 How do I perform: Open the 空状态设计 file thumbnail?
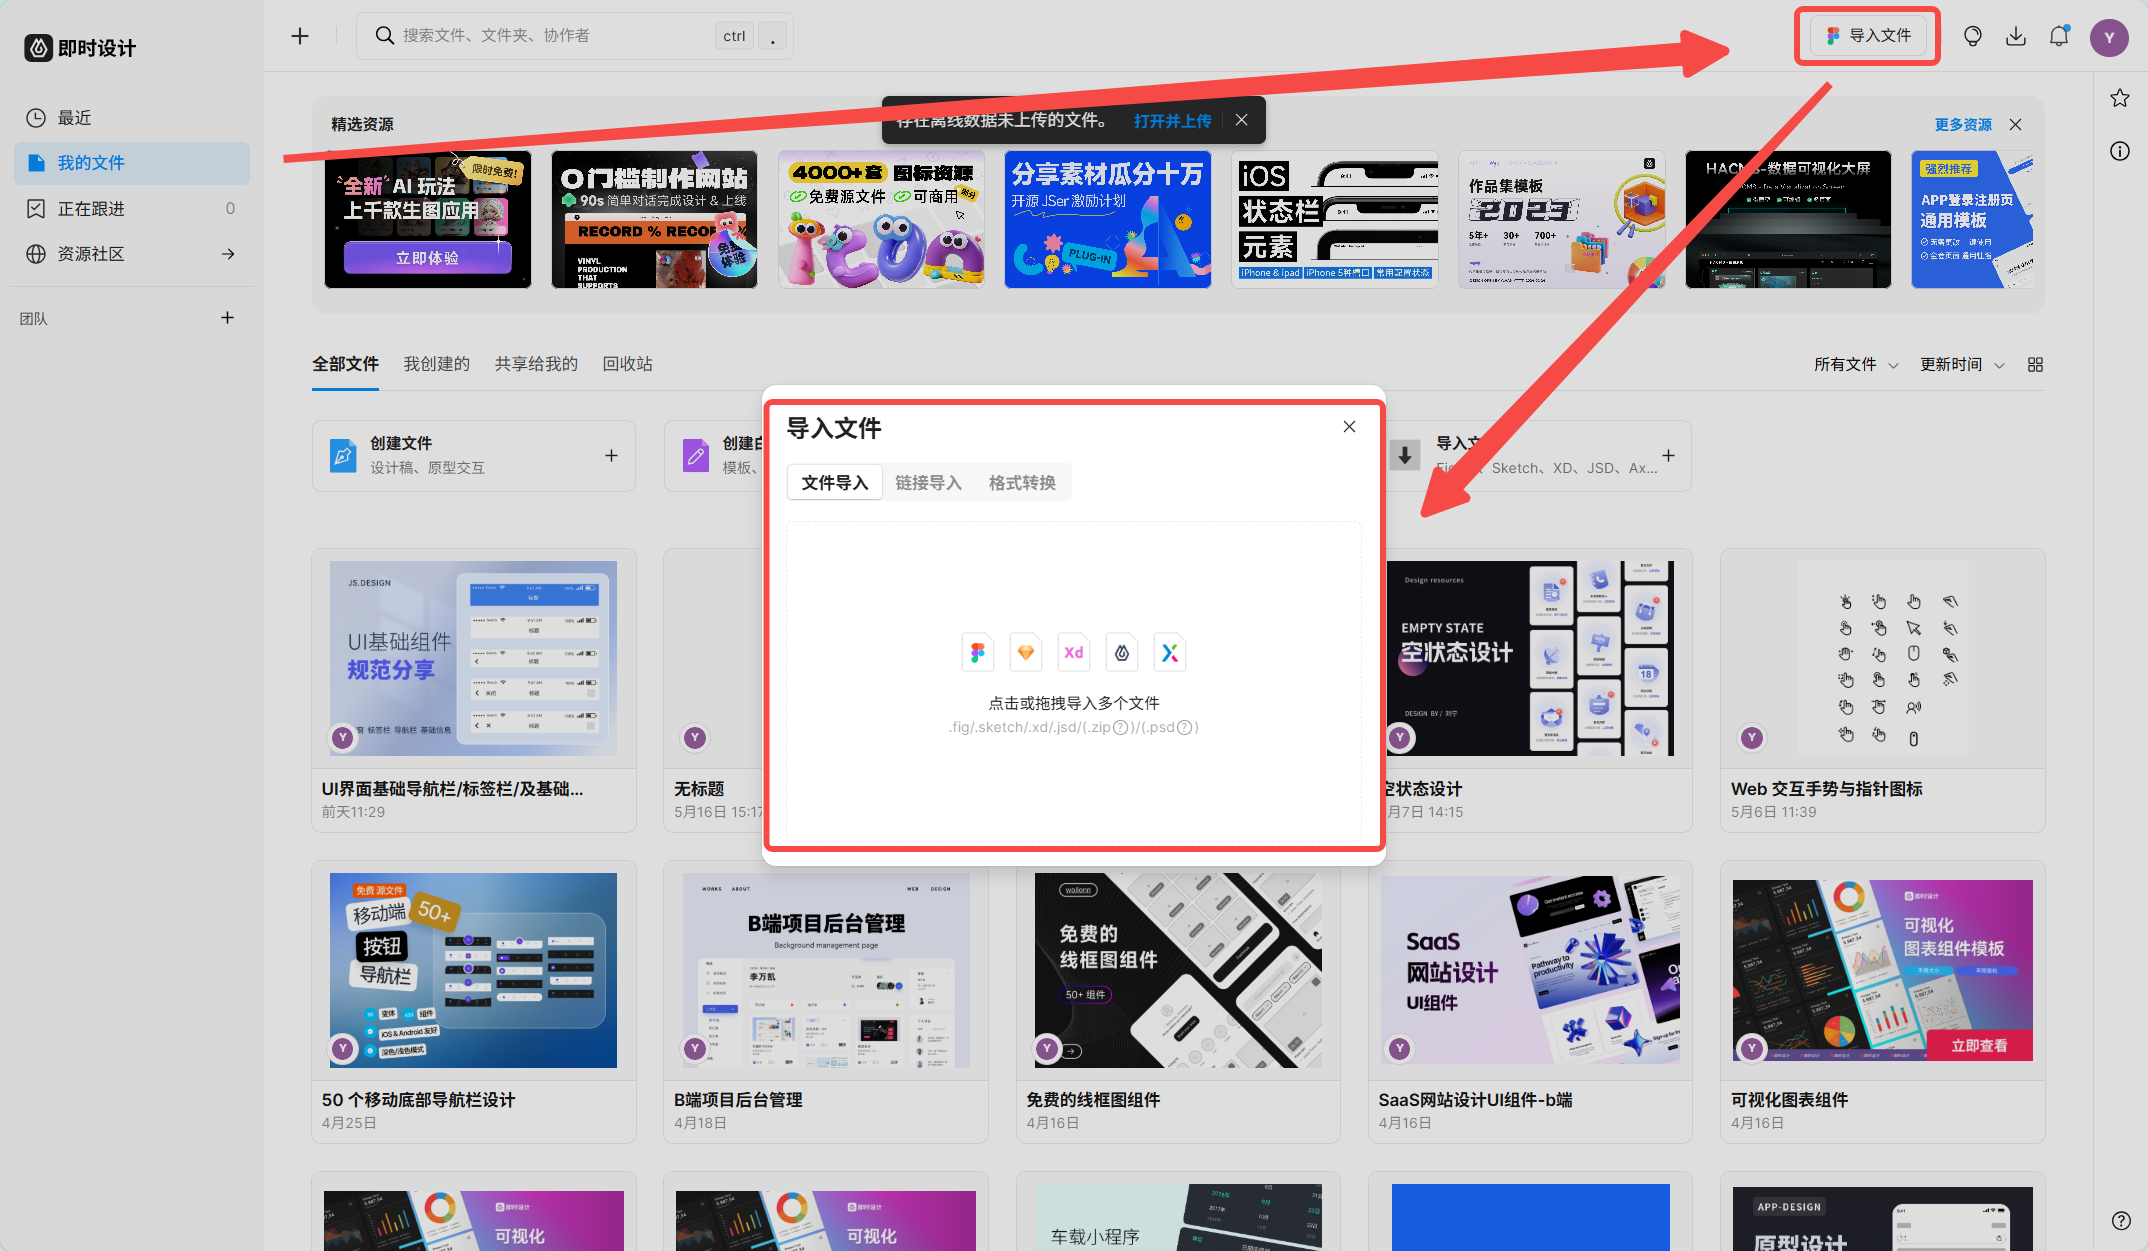(x=1531, y=658)
